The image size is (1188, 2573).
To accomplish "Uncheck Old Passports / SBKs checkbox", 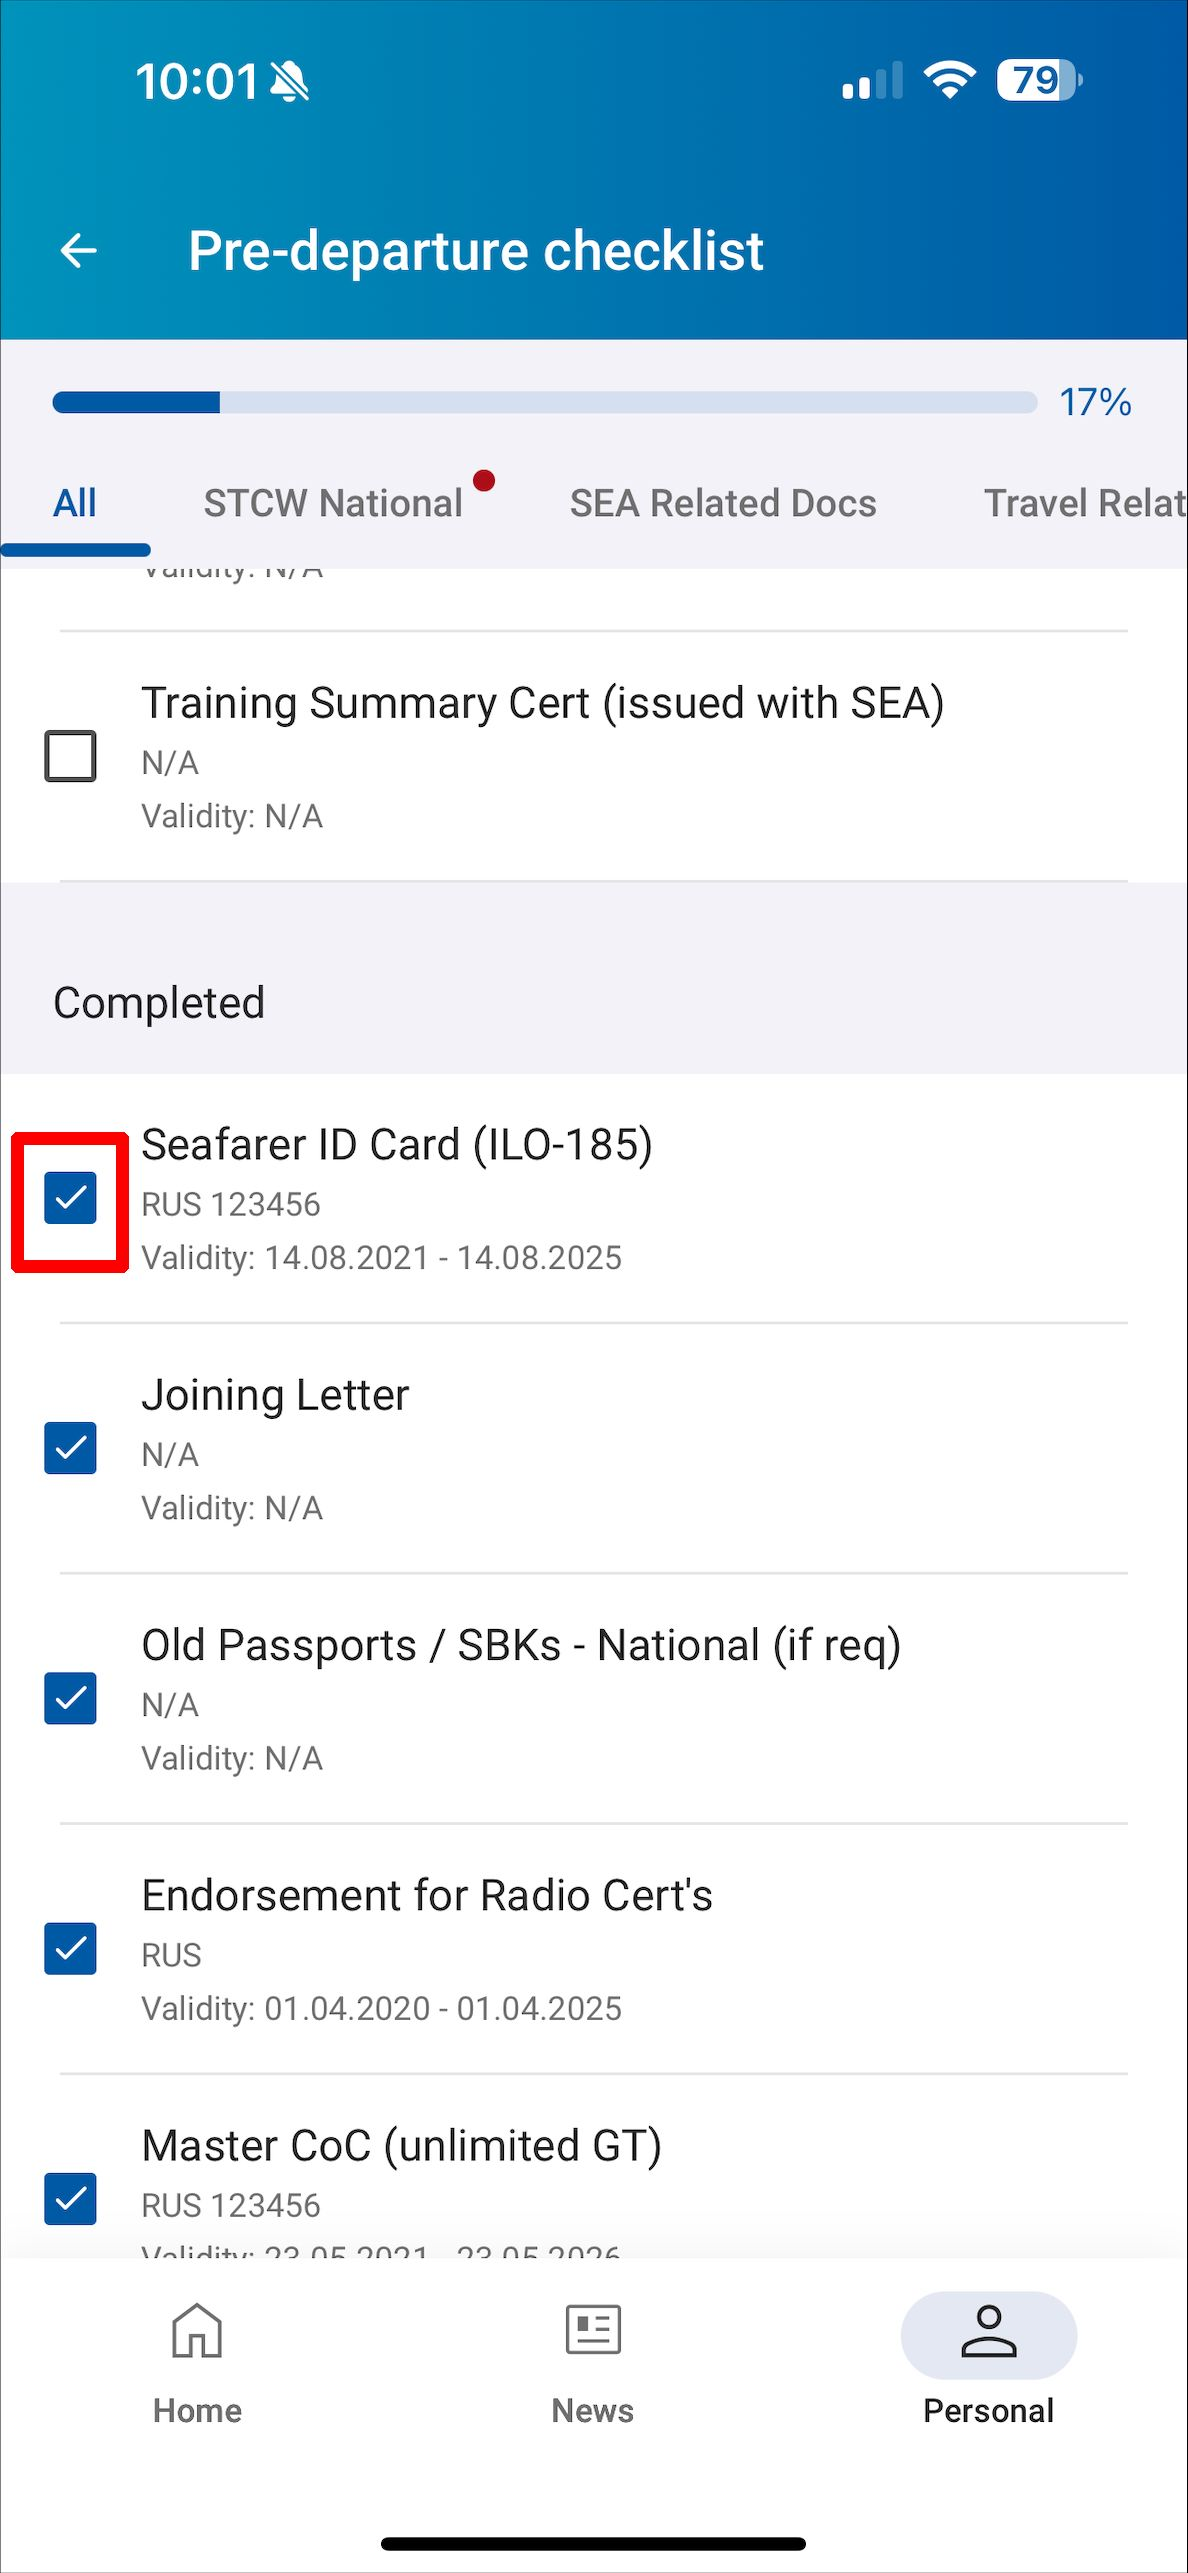I will tap(70, 1698).
